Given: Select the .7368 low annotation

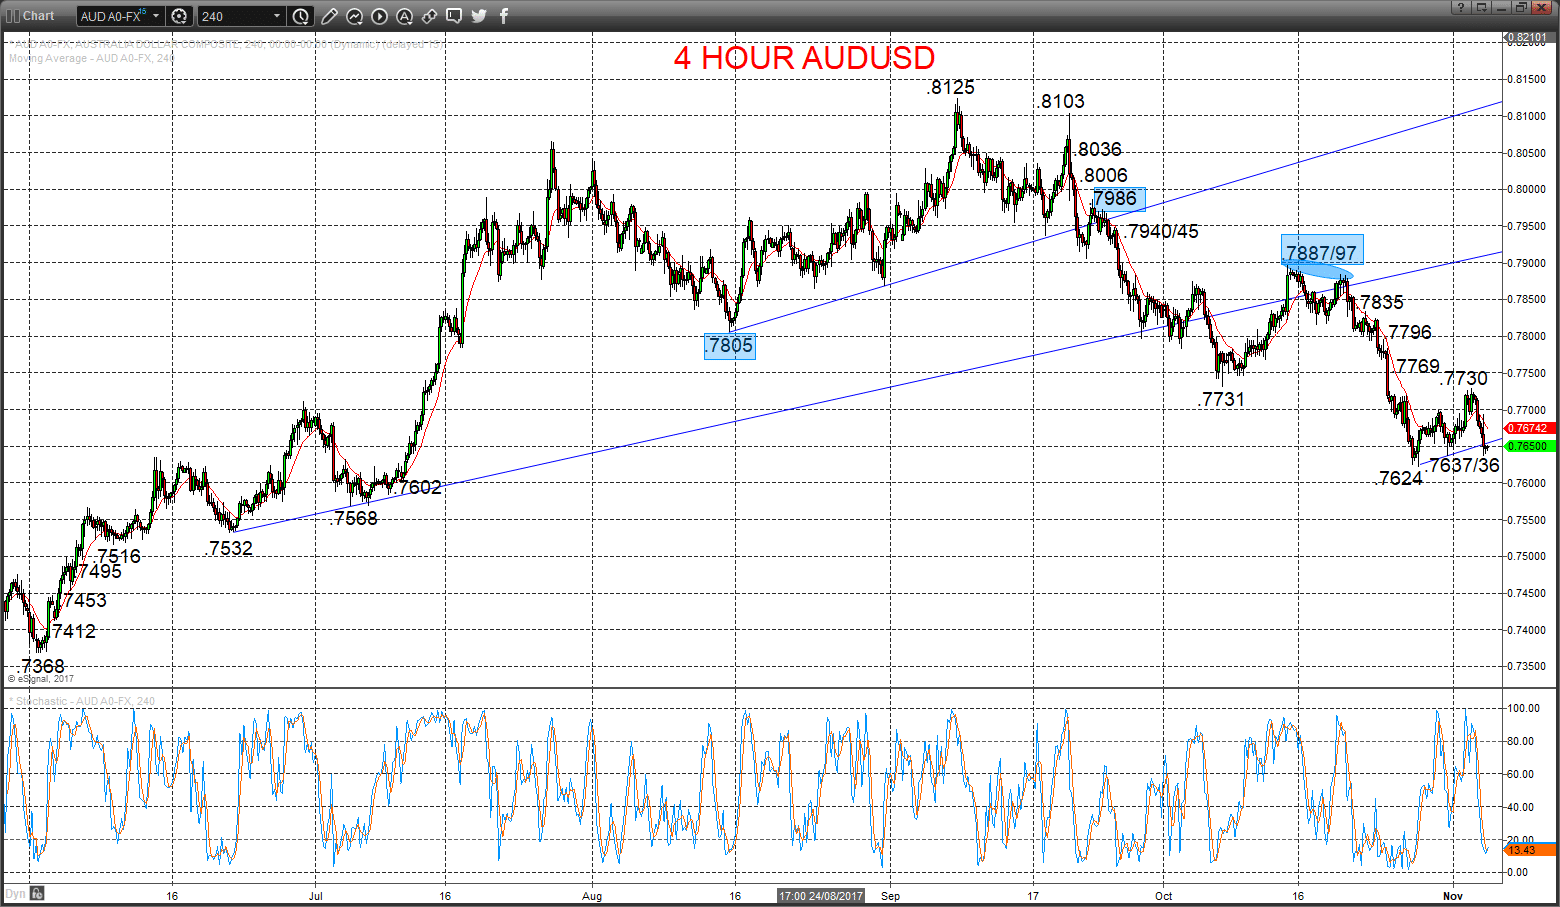Looking at the screenshot, I should pyautogui.click(x=41, y=666).
